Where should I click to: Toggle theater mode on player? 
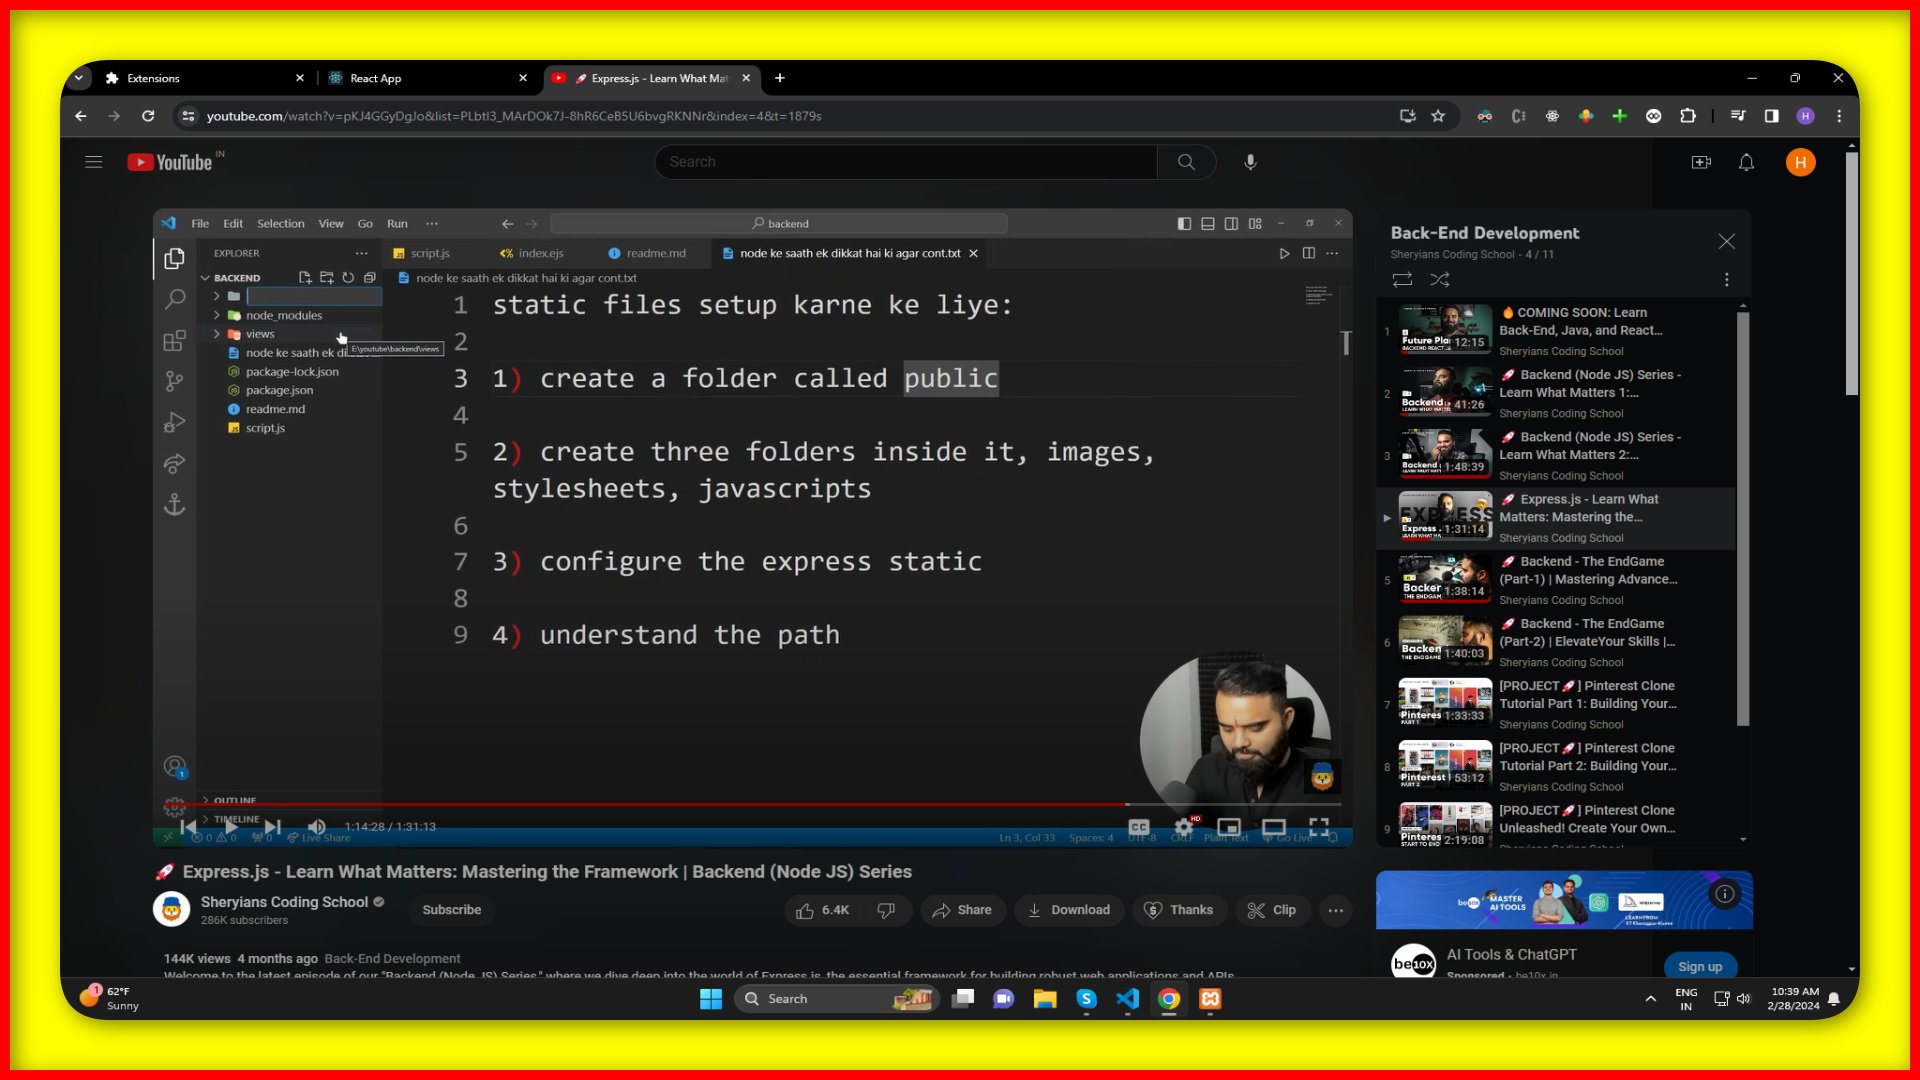click(1274, 827)
